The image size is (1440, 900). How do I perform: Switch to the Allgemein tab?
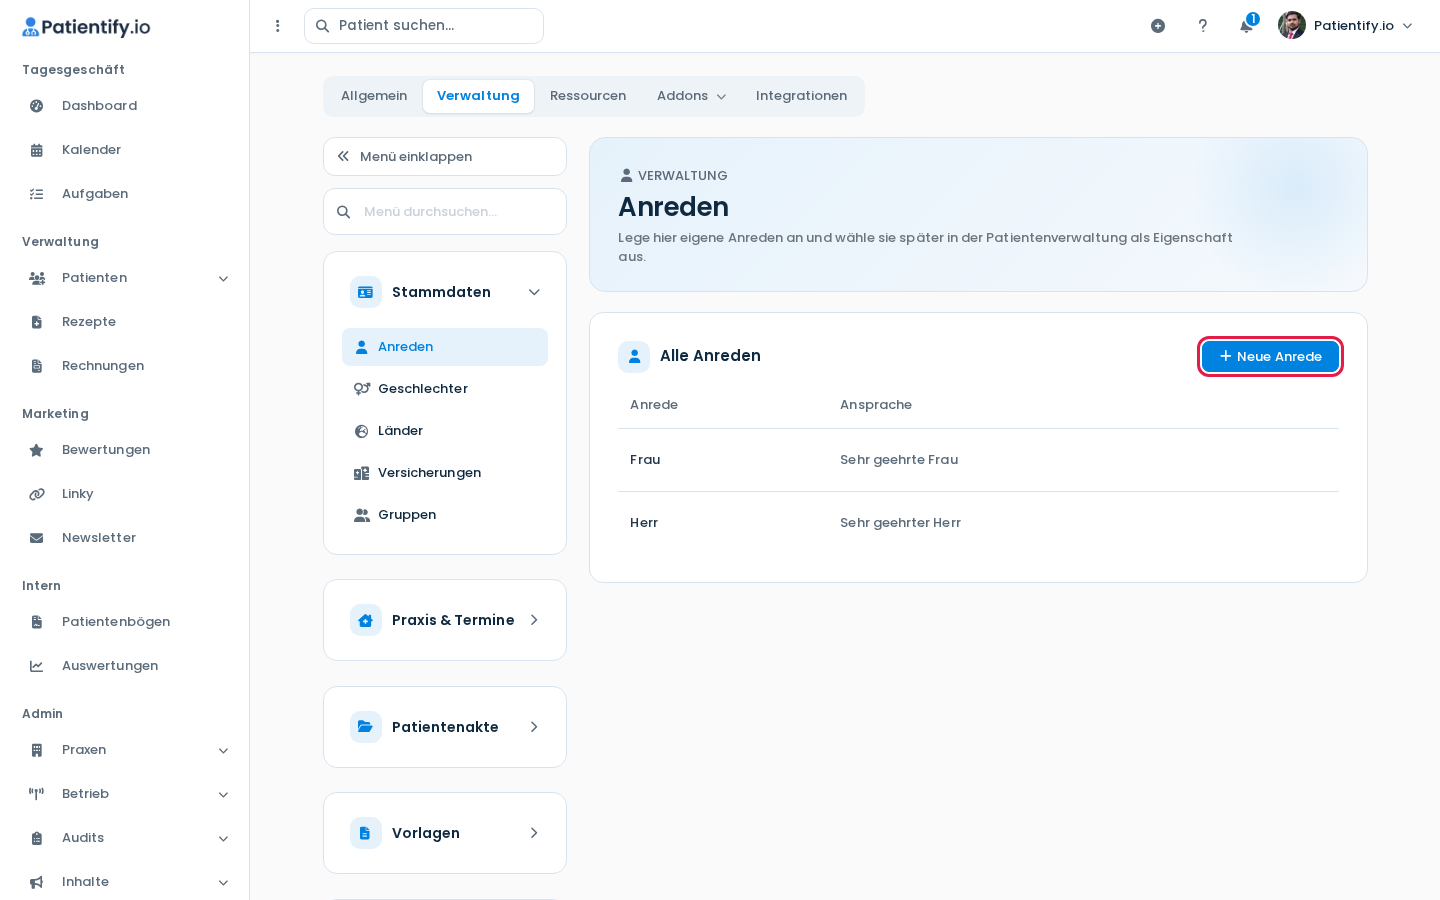(374, 96)
